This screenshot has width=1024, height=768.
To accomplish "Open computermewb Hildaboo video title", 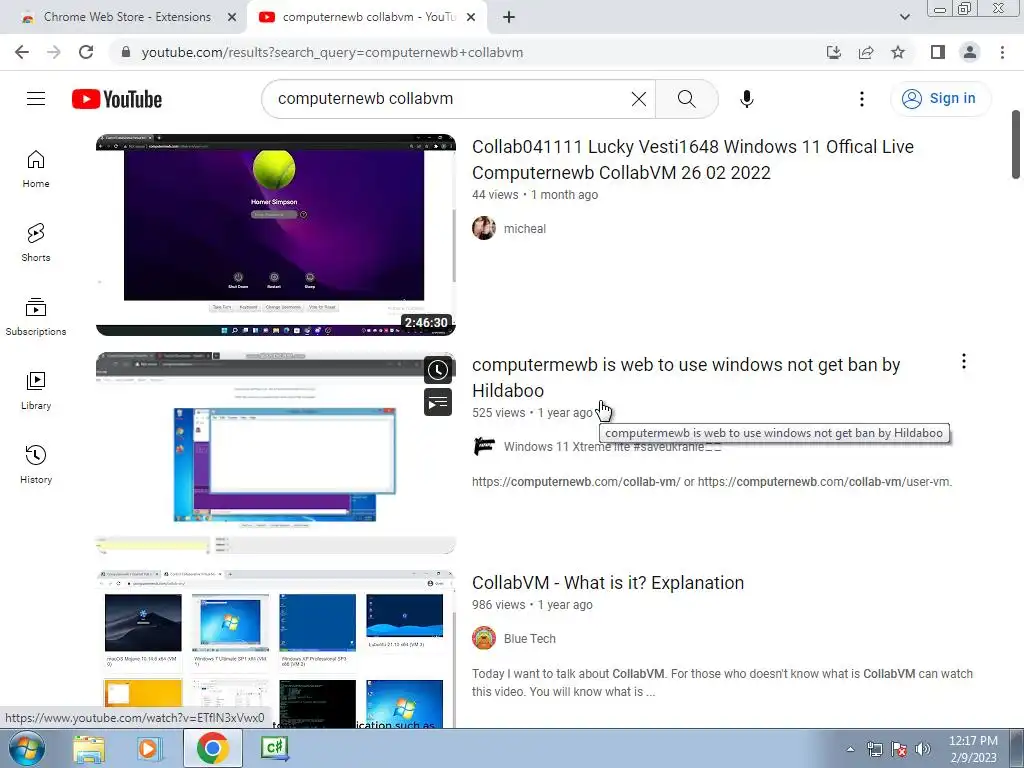I will (x=686, y=377).
